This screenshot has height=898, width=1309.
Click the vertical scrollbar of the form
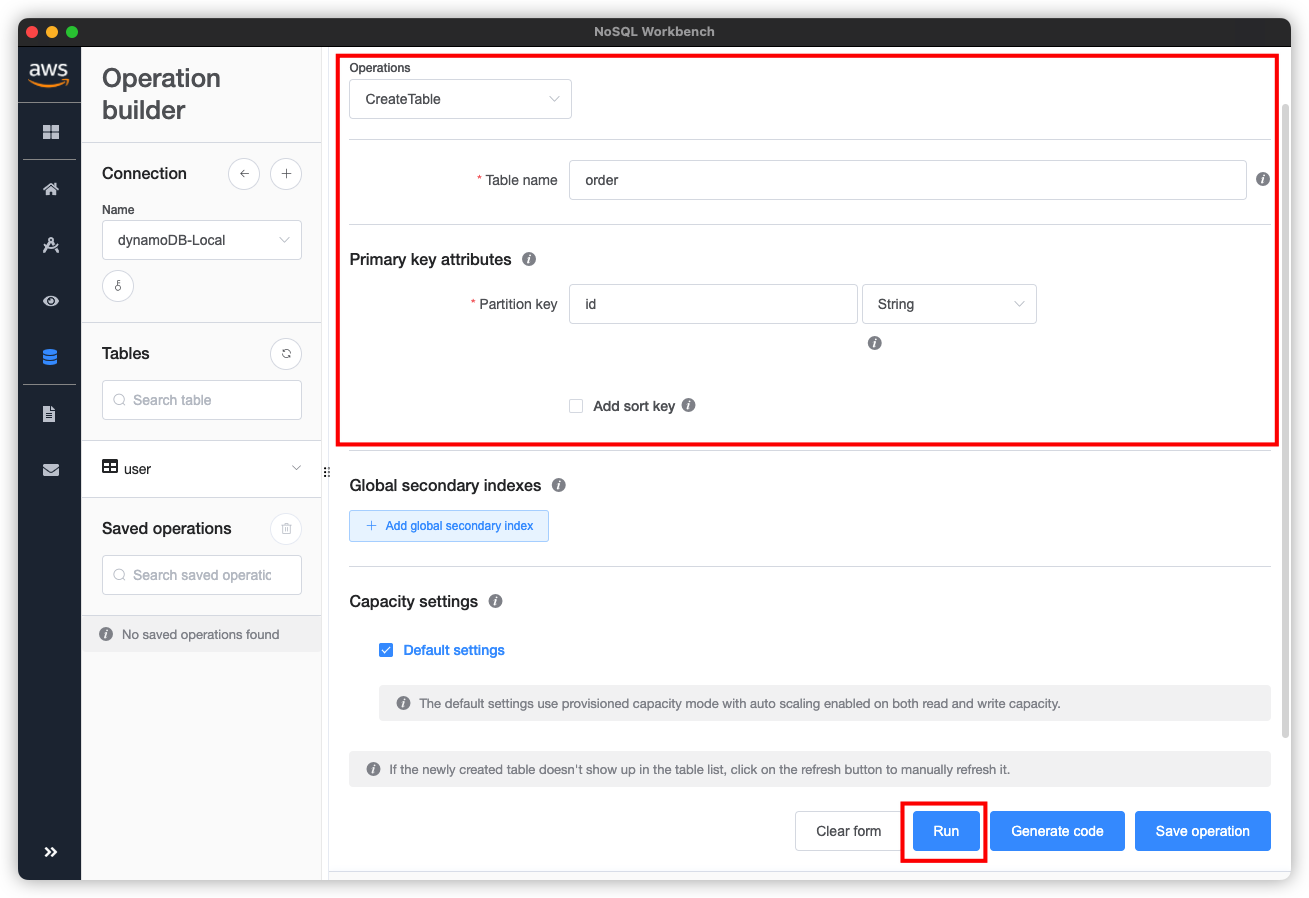[x=1285, y=420]
